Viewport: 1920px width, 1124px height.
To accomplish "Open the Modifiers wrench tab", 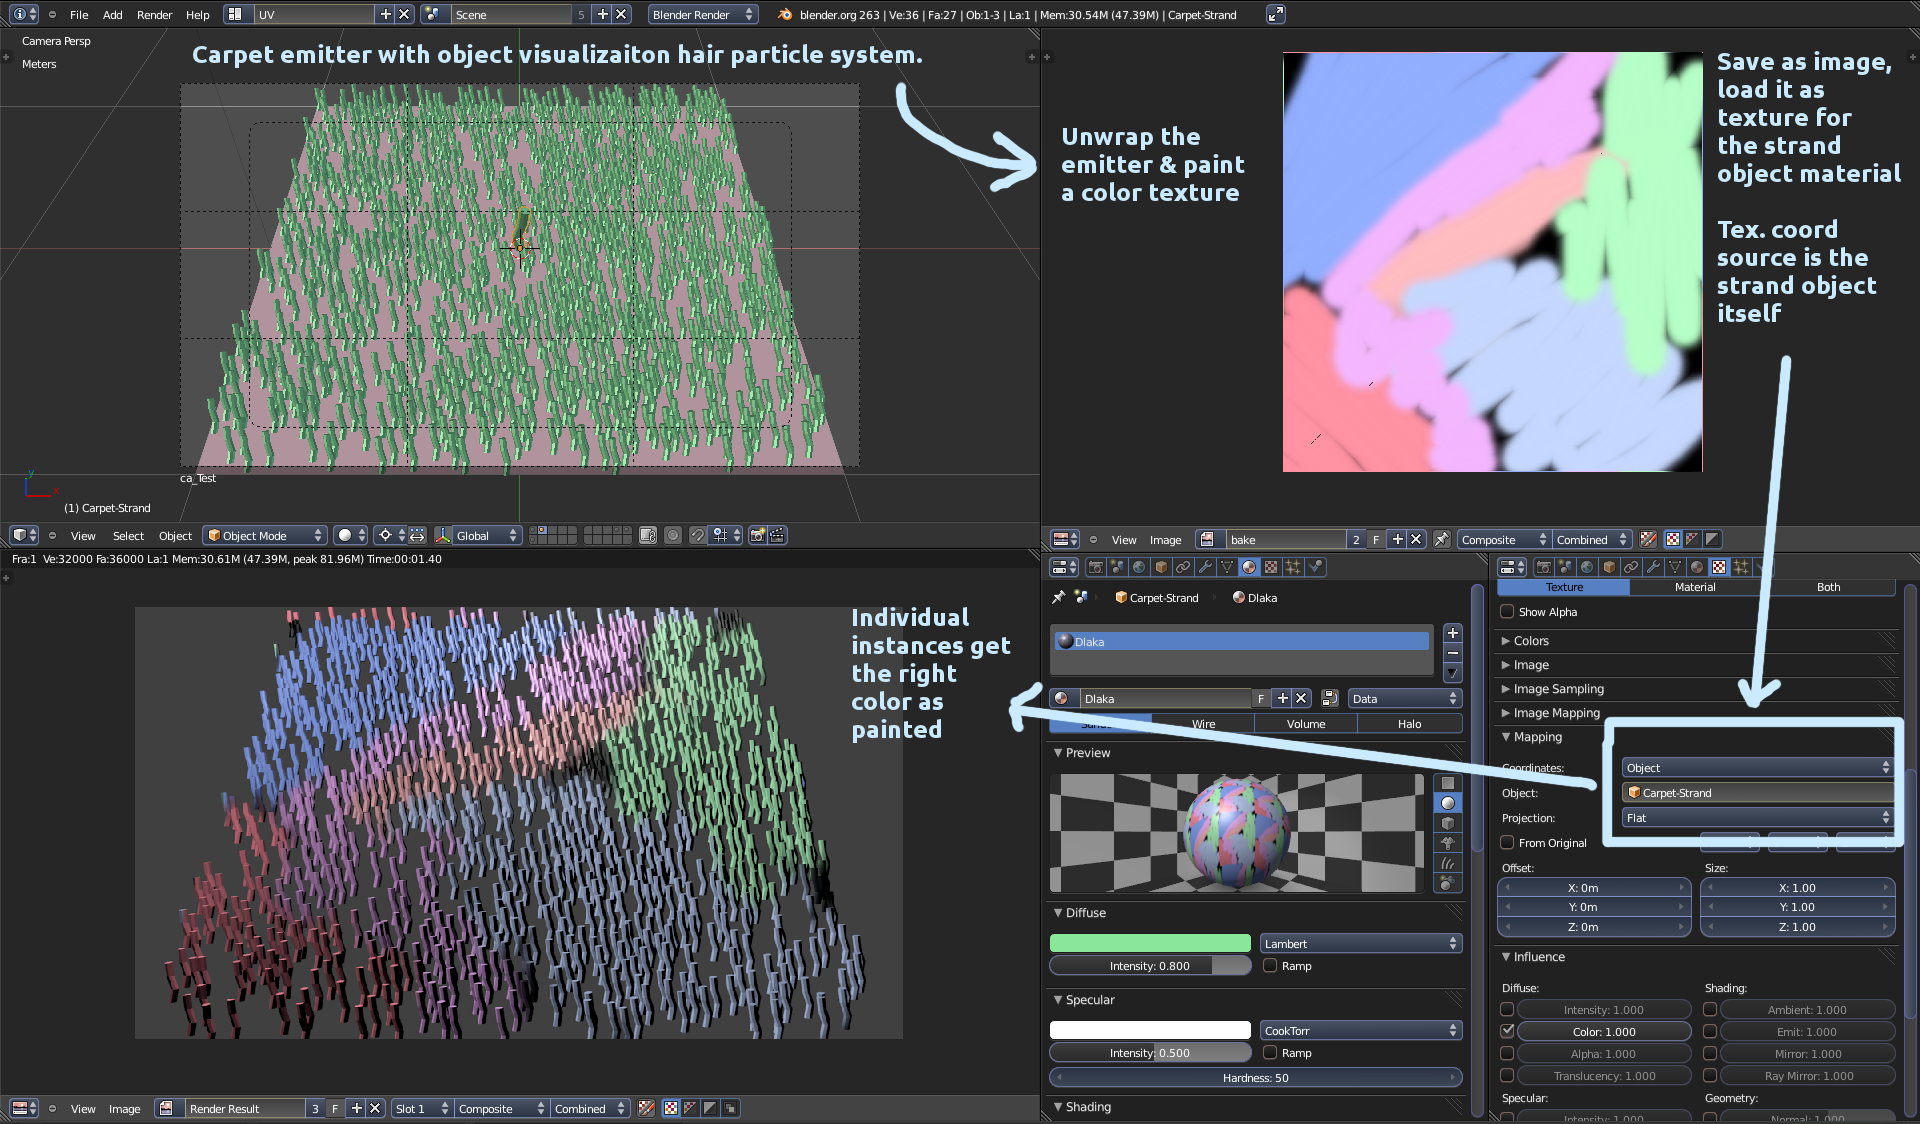I will click(1205, 567).
